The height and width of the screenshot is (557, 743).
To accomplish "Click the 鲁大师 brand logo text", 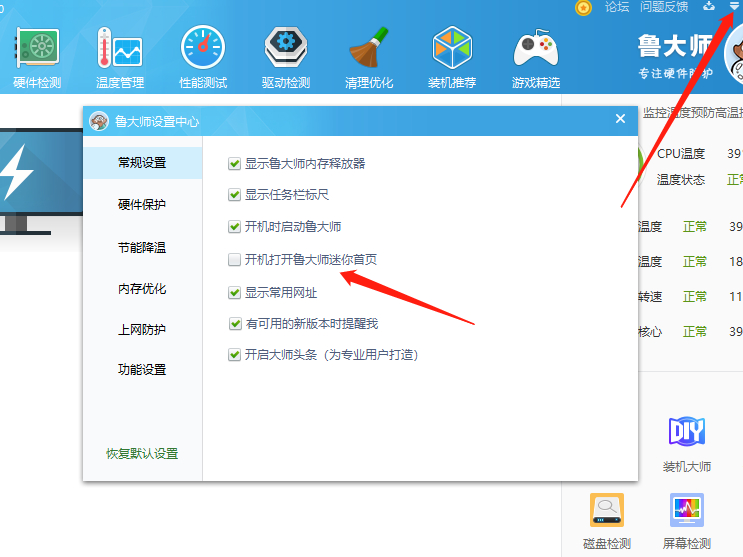I will click(x=675, y=46).
